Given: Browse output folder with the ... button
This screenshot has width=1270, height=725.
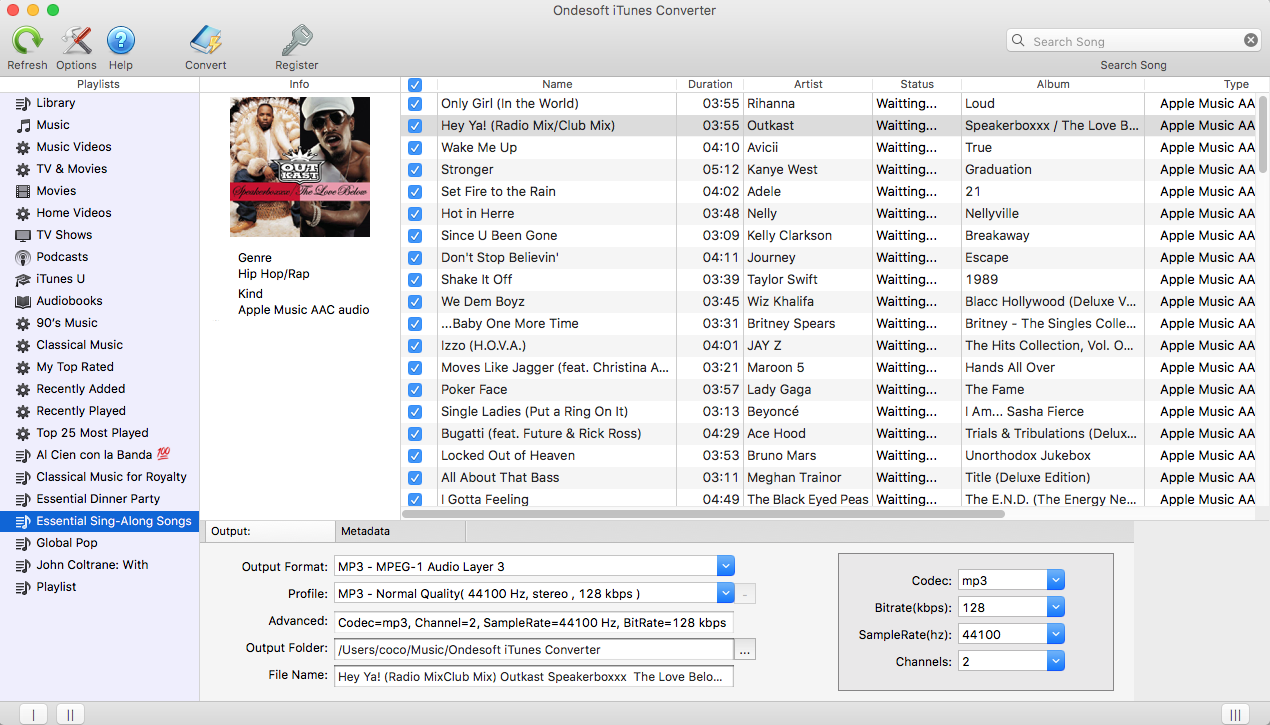Looking at the screenshot, I should 746,650.
